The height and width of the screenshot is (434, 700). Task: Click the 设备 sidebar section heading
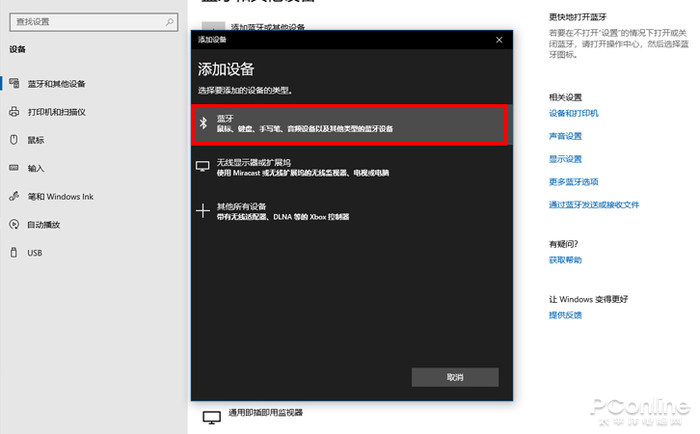tap(17, 49)
